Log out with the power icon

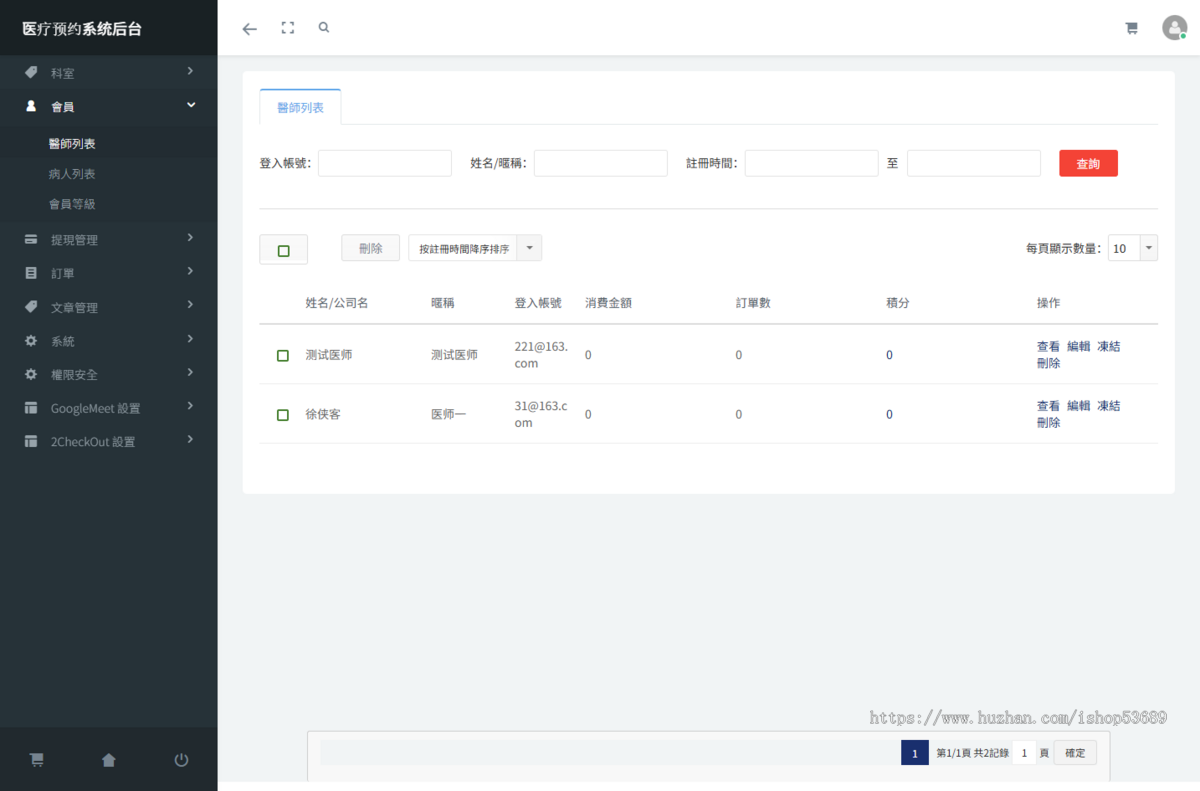[x=181, y=760]
